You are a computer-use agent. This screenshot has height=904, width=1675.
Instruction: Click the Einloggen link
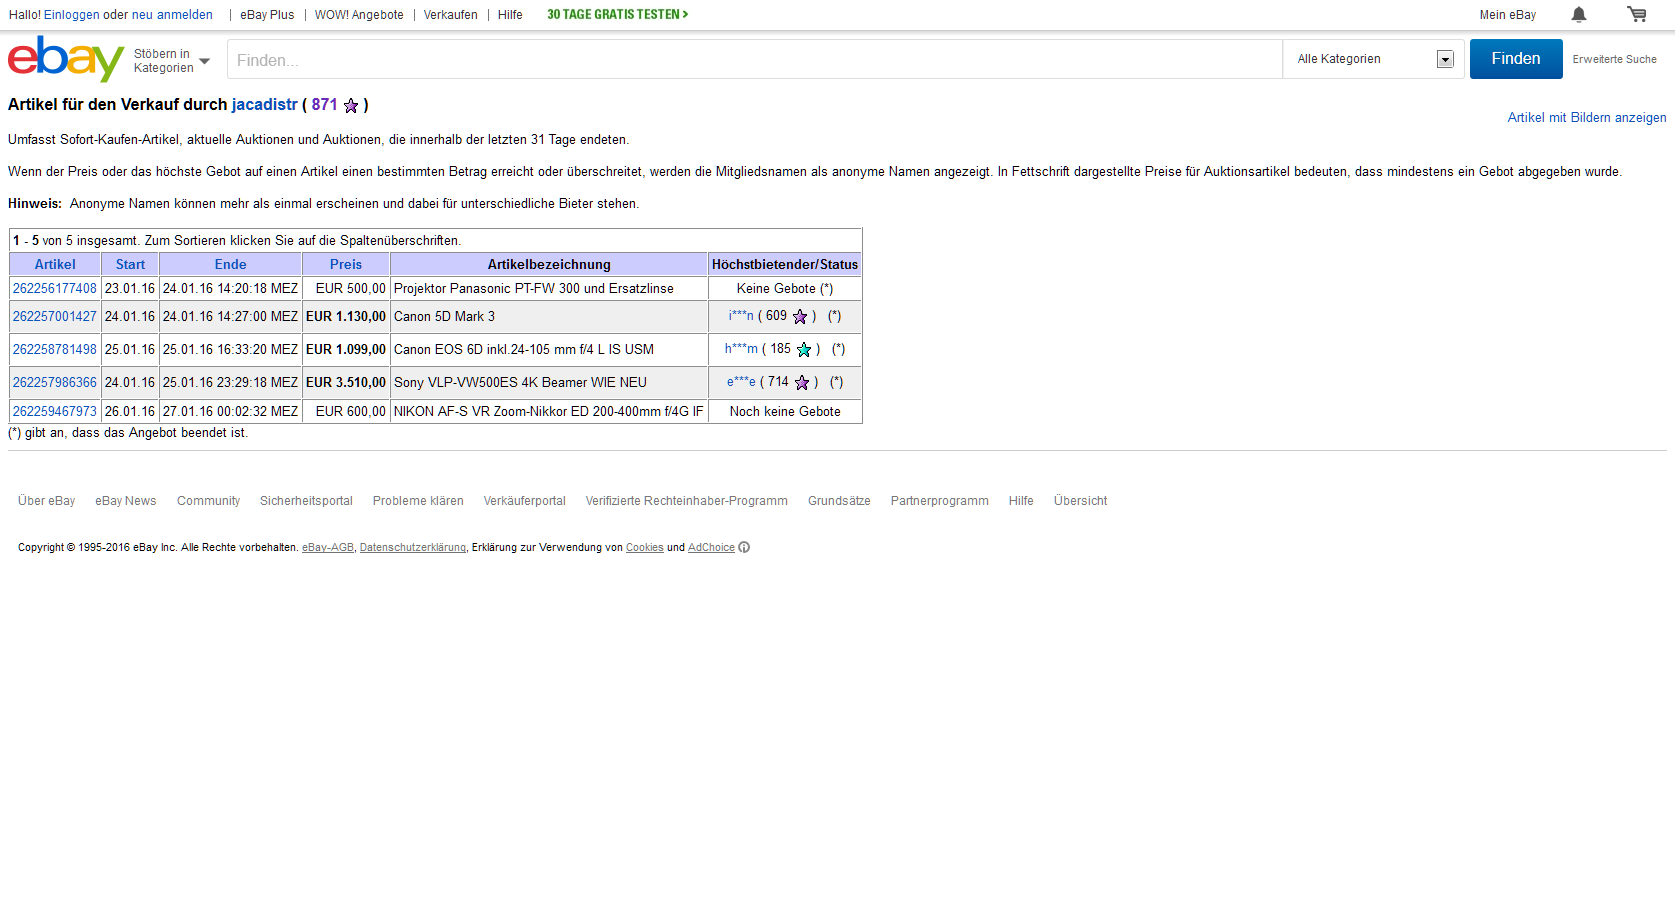click(x=72, y=15)
